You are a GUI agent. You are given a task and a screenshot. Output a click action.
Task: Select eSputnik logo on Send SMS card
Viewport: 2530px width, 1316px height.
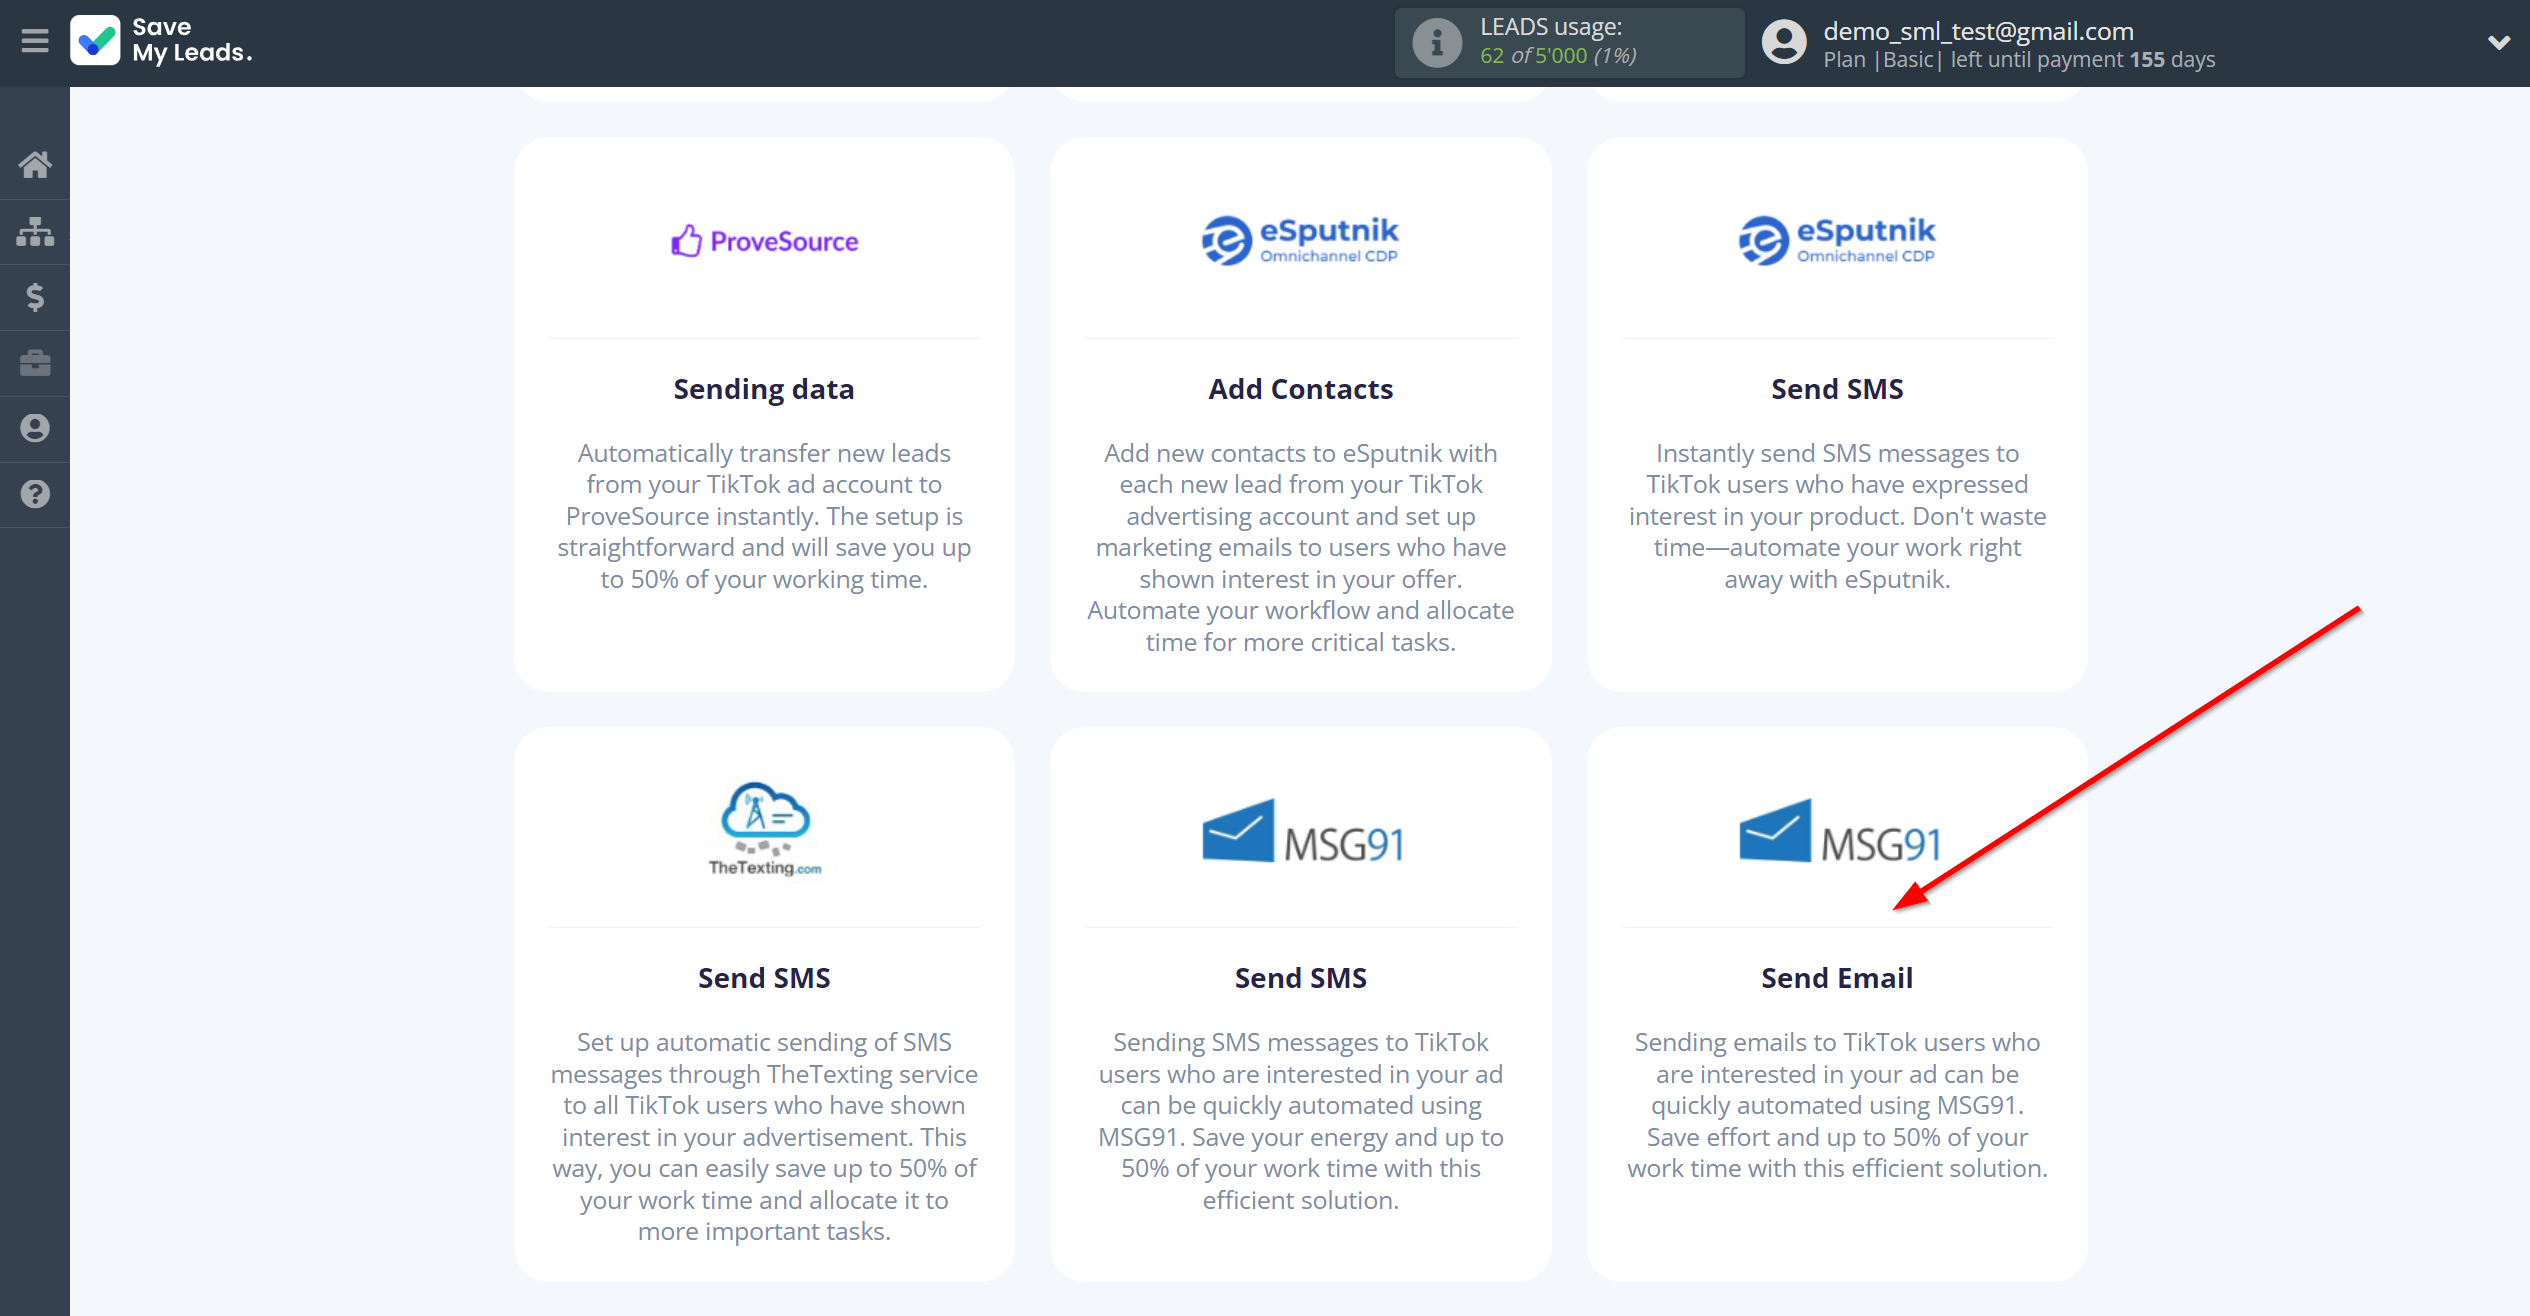coord(1837,241)
